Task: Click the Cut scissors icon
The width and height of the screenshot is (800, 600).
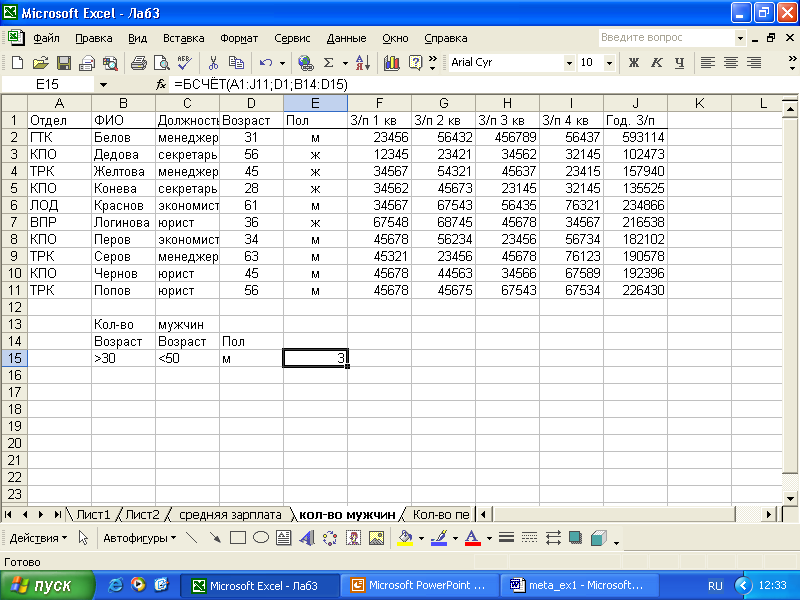Action: tap(213, 63)
